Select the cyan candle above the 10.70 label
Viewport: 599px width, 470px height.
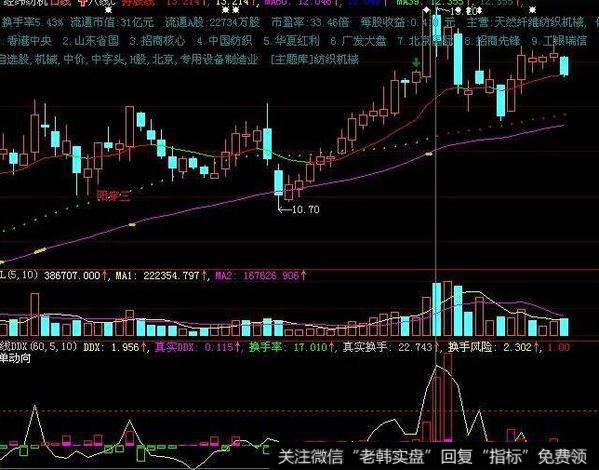click(x=279, y=183)
